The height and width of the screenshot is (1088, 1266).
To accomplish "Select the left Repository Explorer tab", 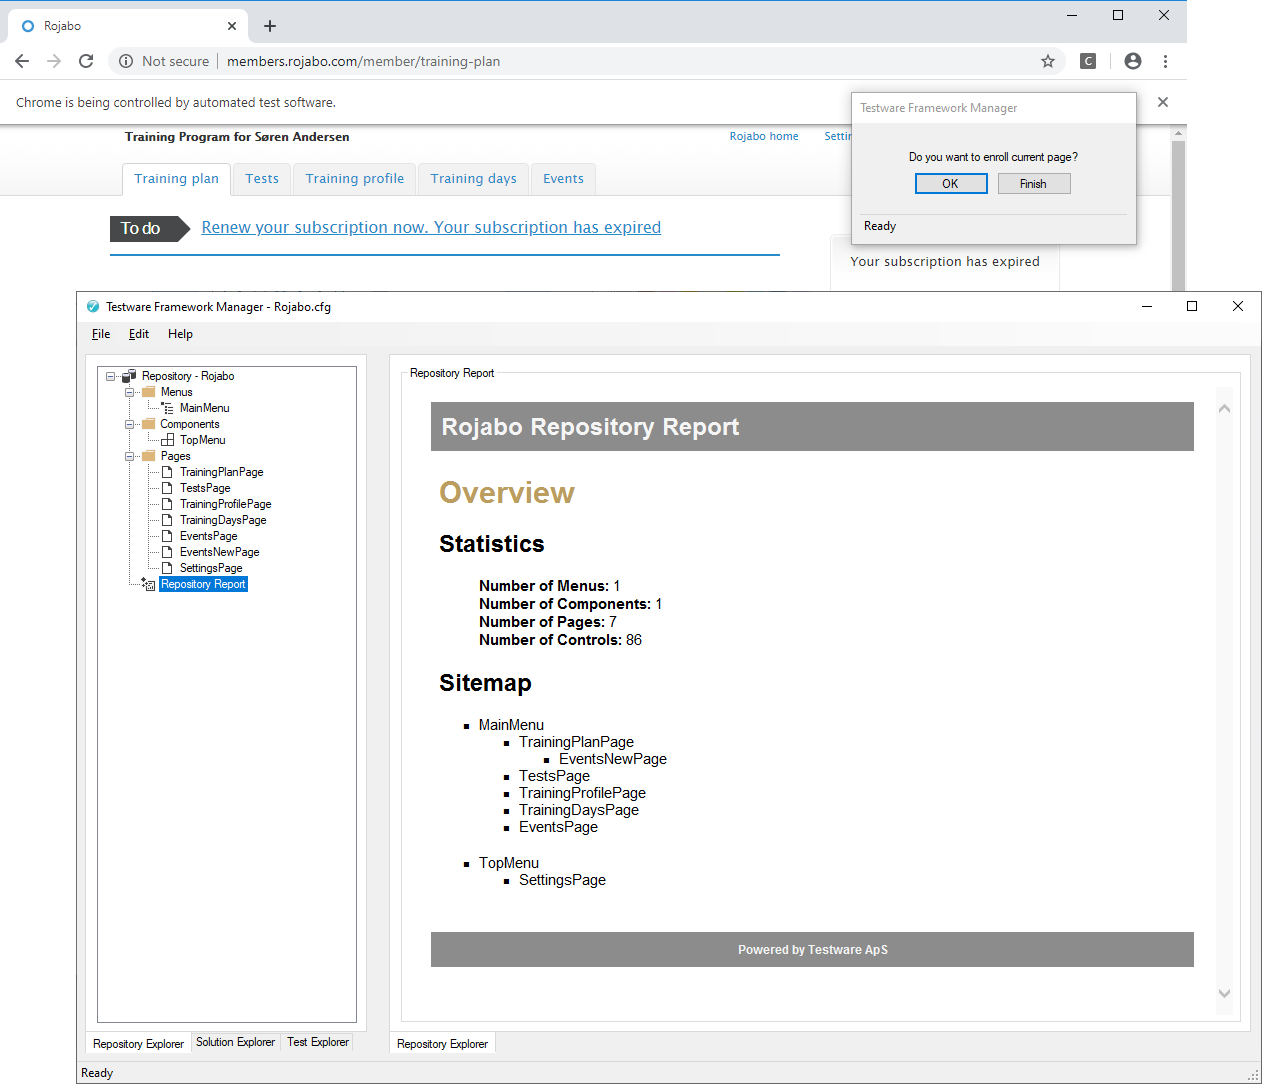I will click(x=138, y=1043).
